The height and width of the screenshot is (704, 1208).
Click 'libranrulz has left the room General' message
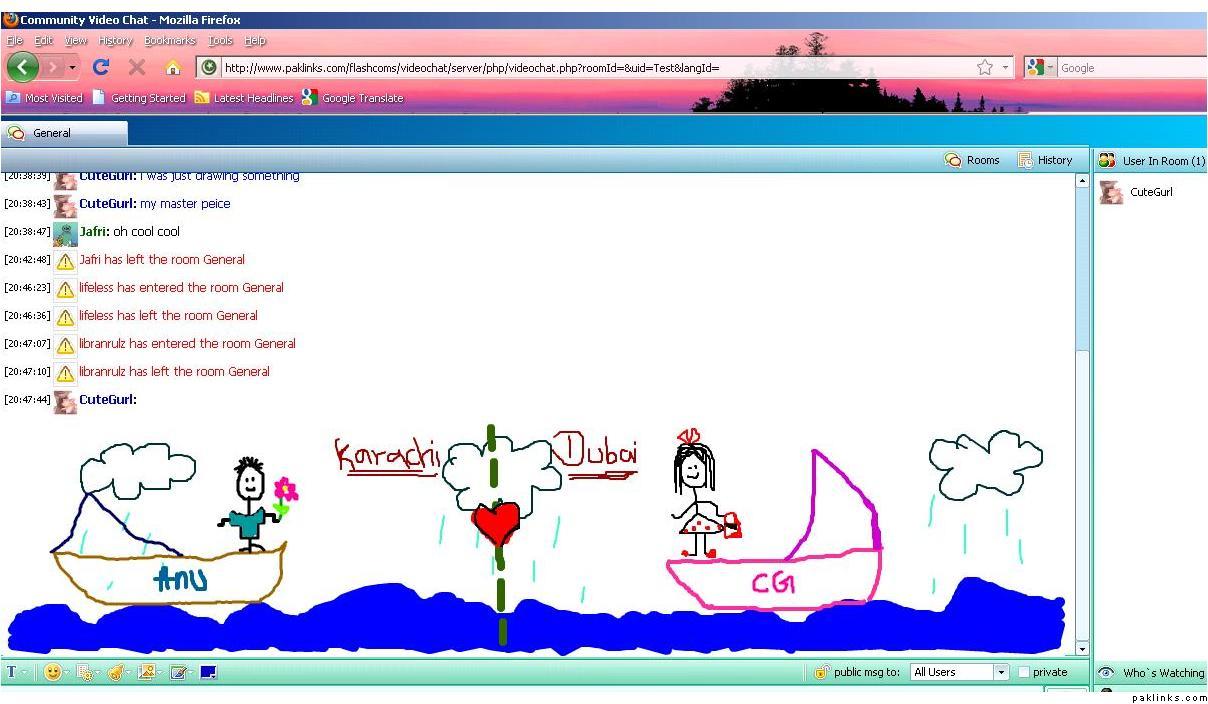(175, 372)
